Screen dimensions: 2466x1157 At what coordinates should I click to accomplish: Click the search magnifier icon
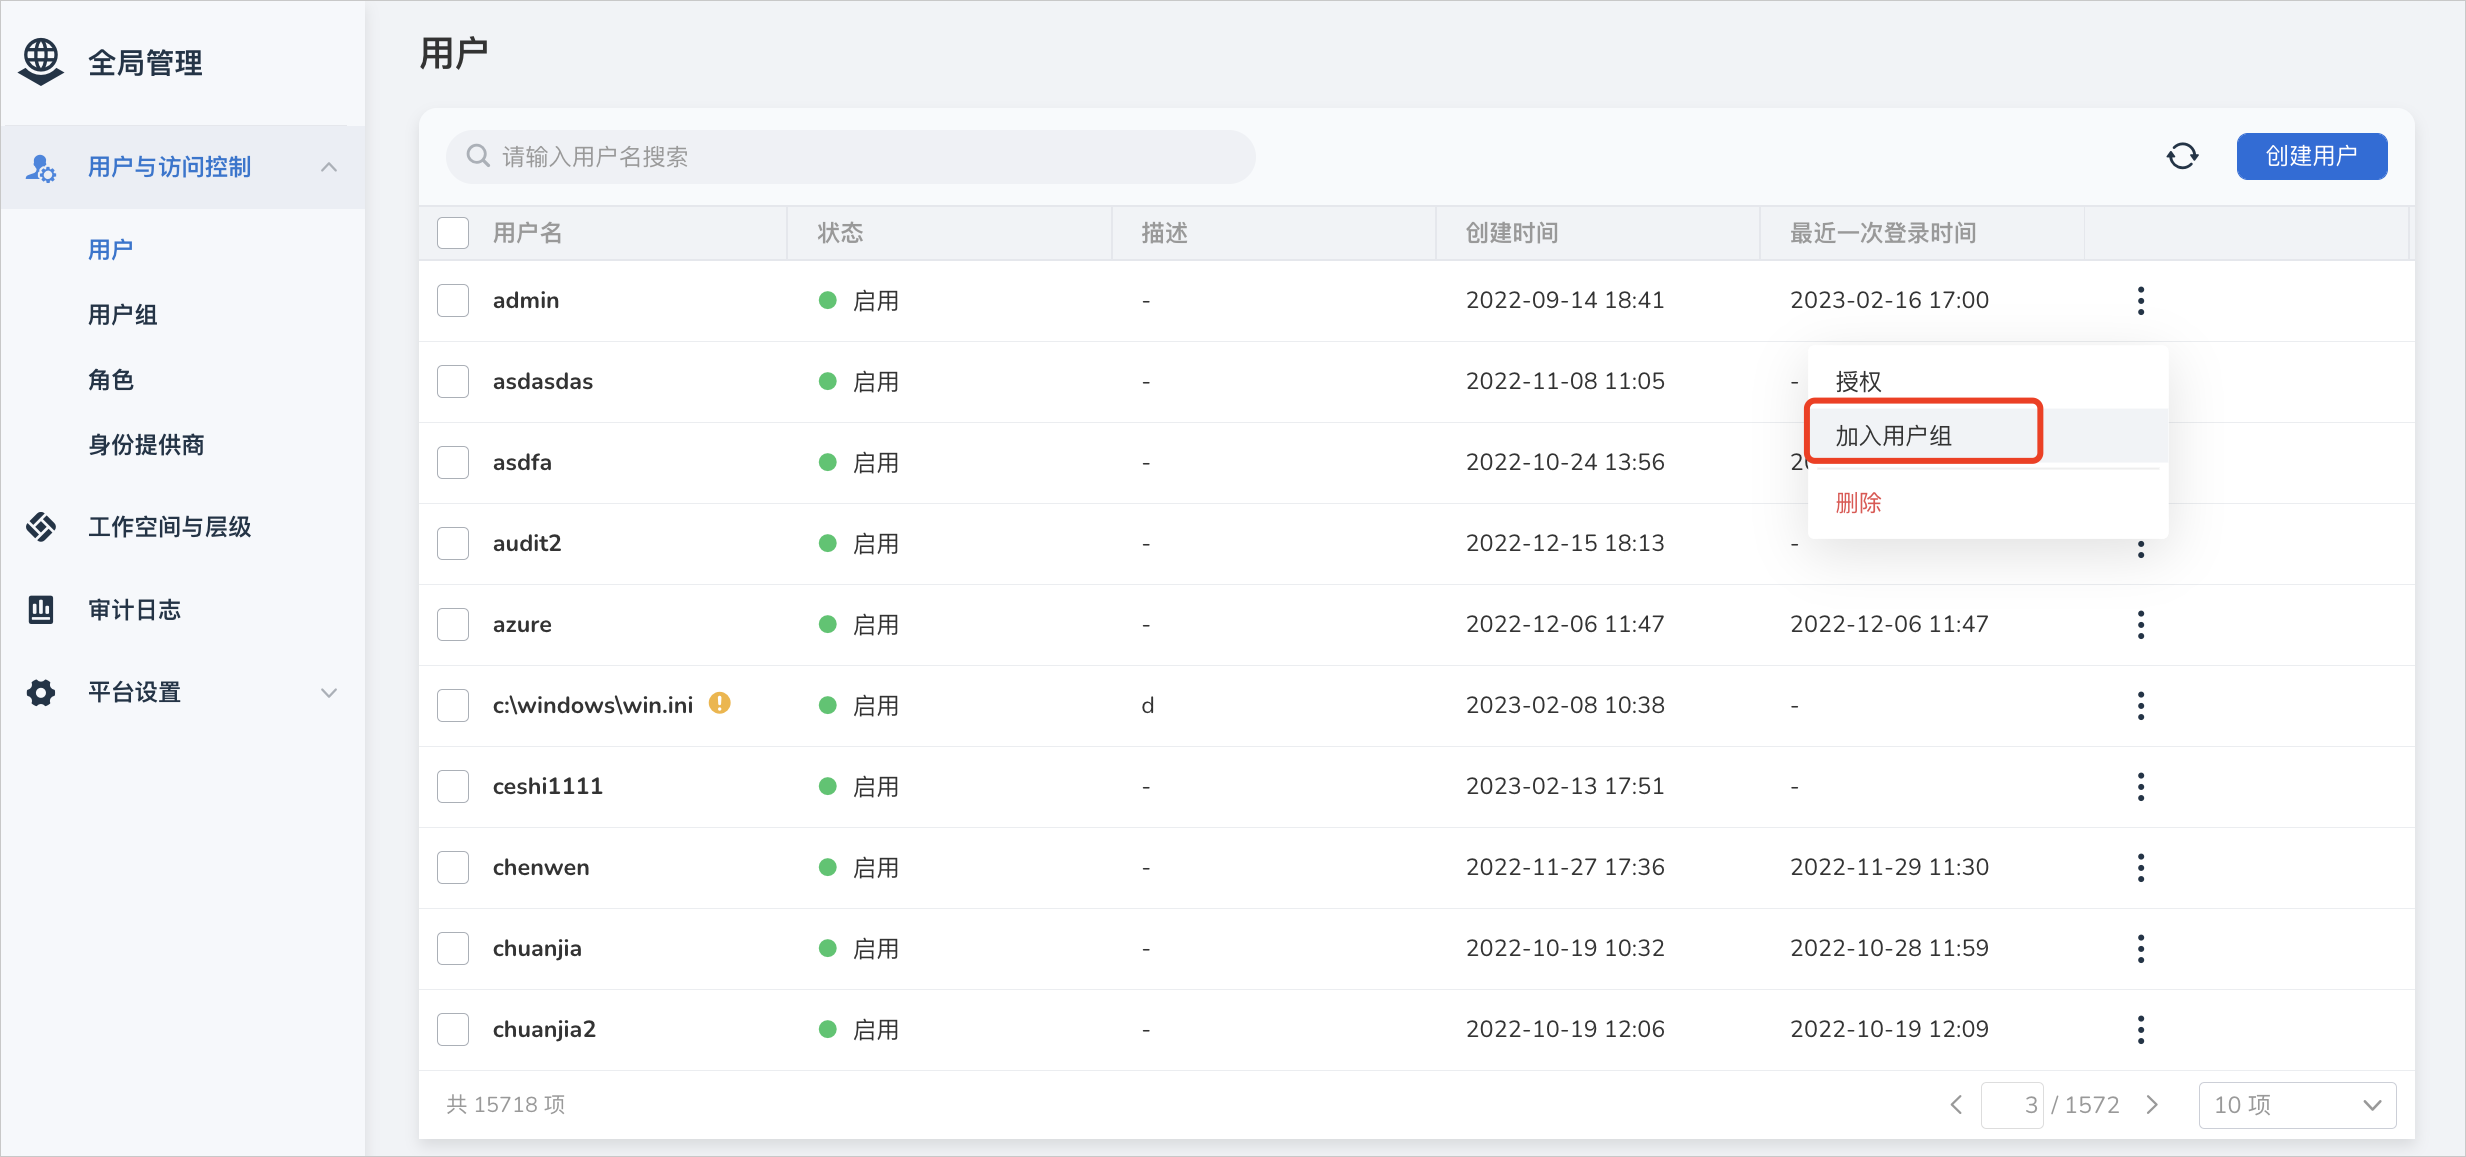click(478, 156)
